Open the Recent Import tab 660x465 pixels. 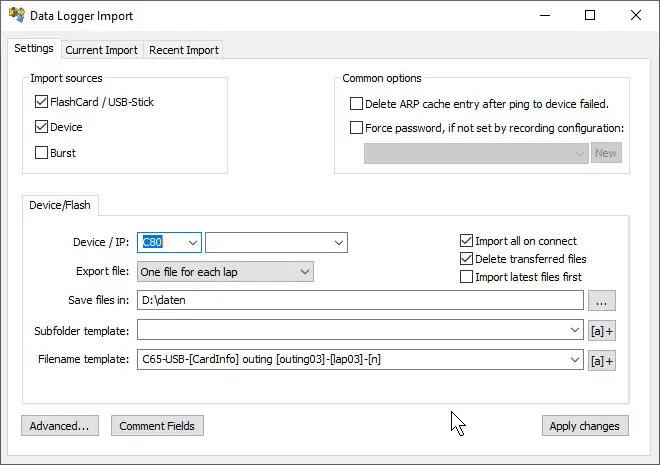point(184,50)
